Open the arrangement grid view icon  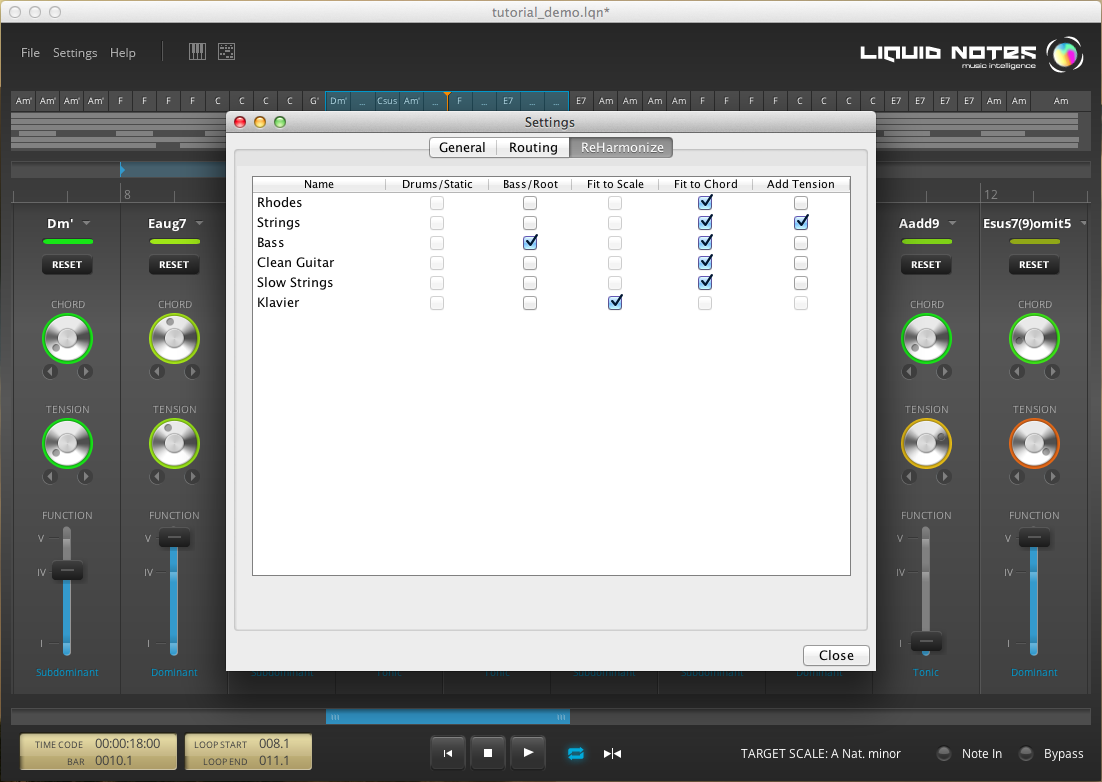coord(226,51)
